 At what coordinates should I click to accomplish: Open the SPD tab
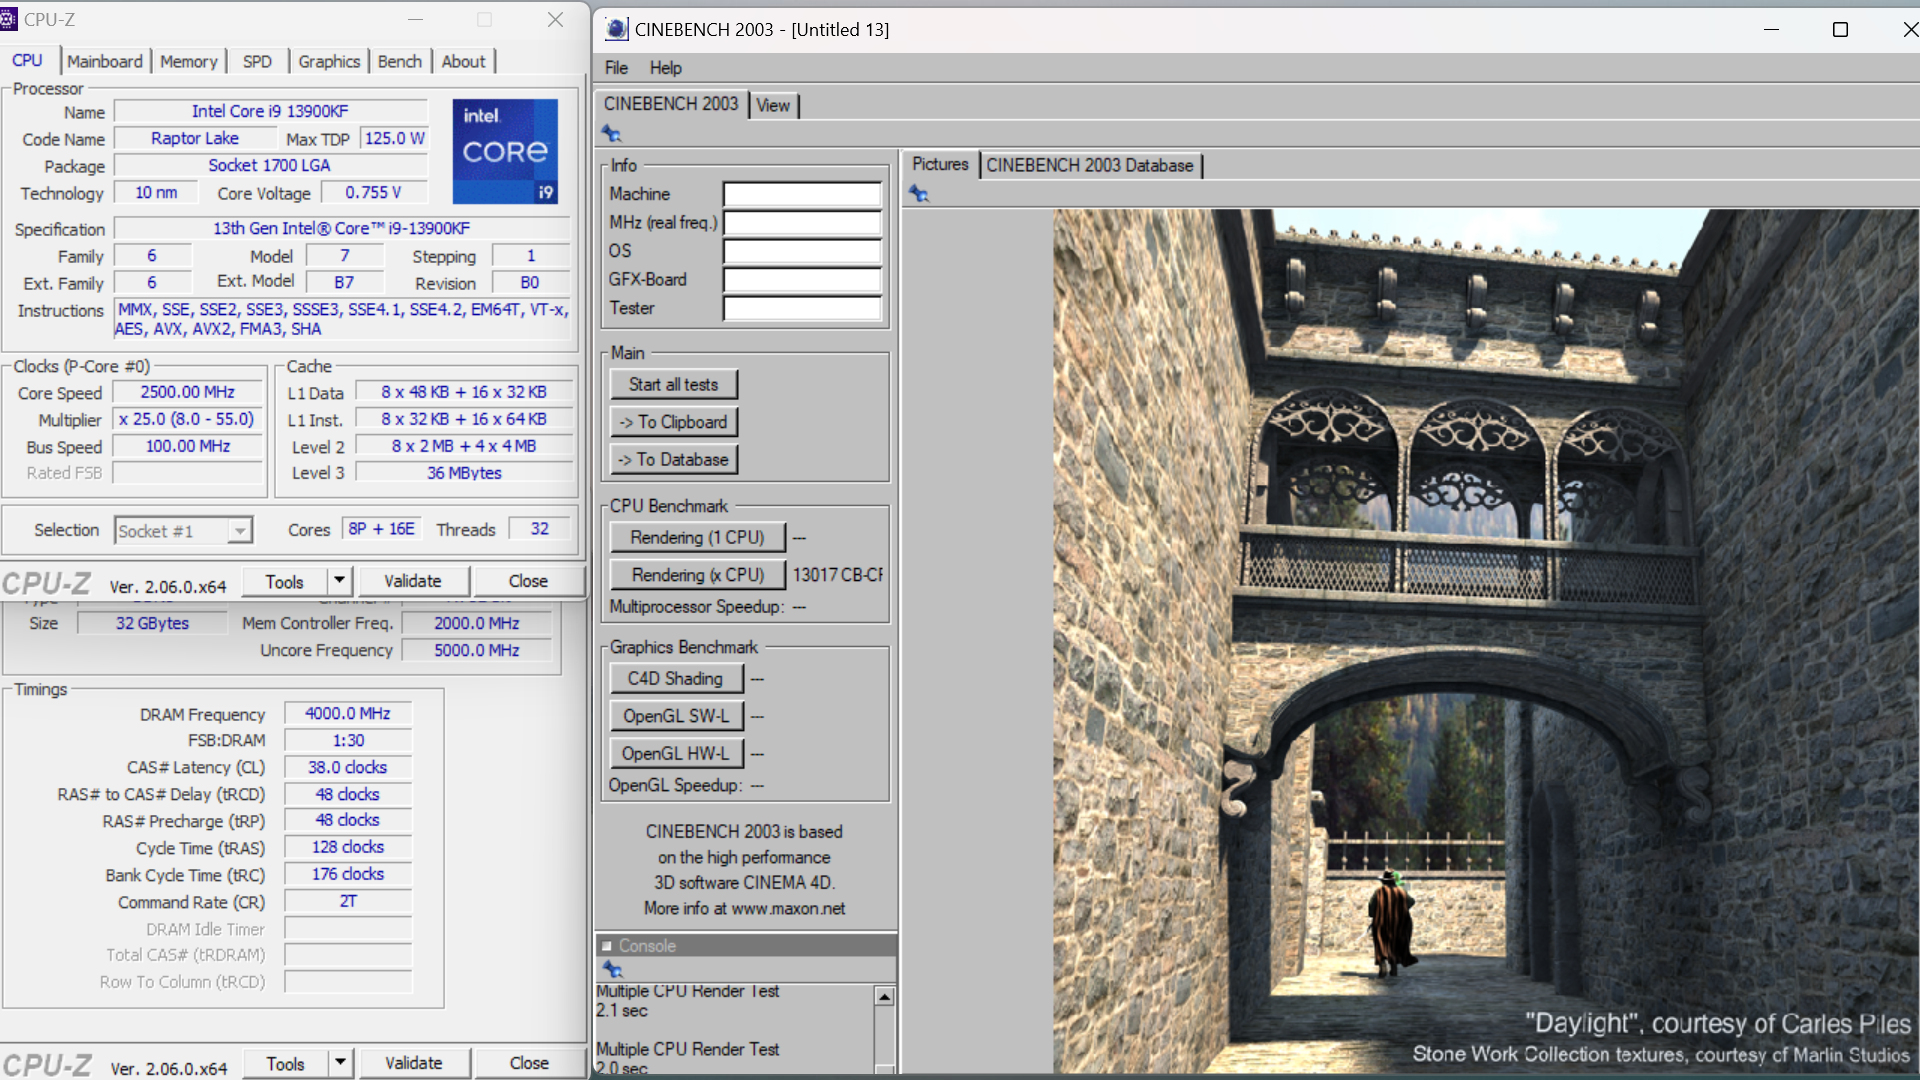257,61
